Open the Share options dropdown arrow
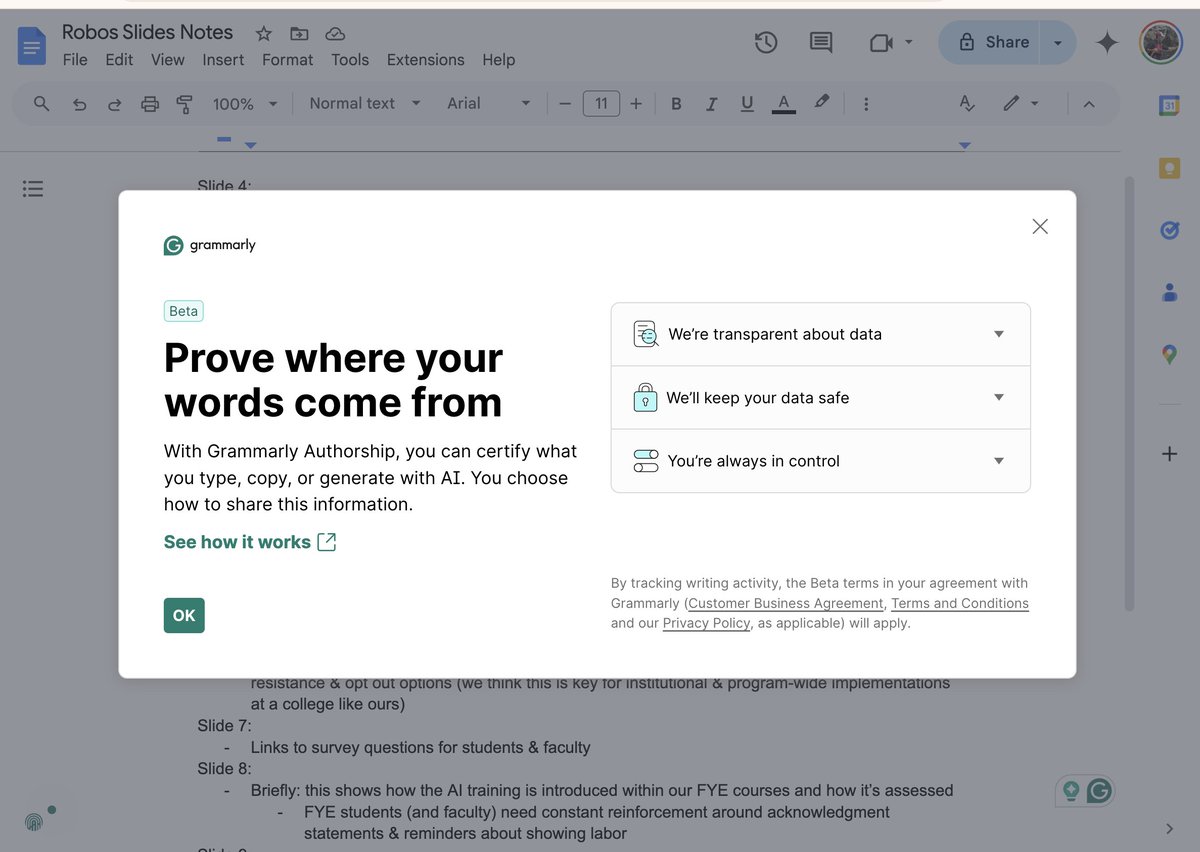The width and height of the screenshot is (1200, 852). (1058, 42)
